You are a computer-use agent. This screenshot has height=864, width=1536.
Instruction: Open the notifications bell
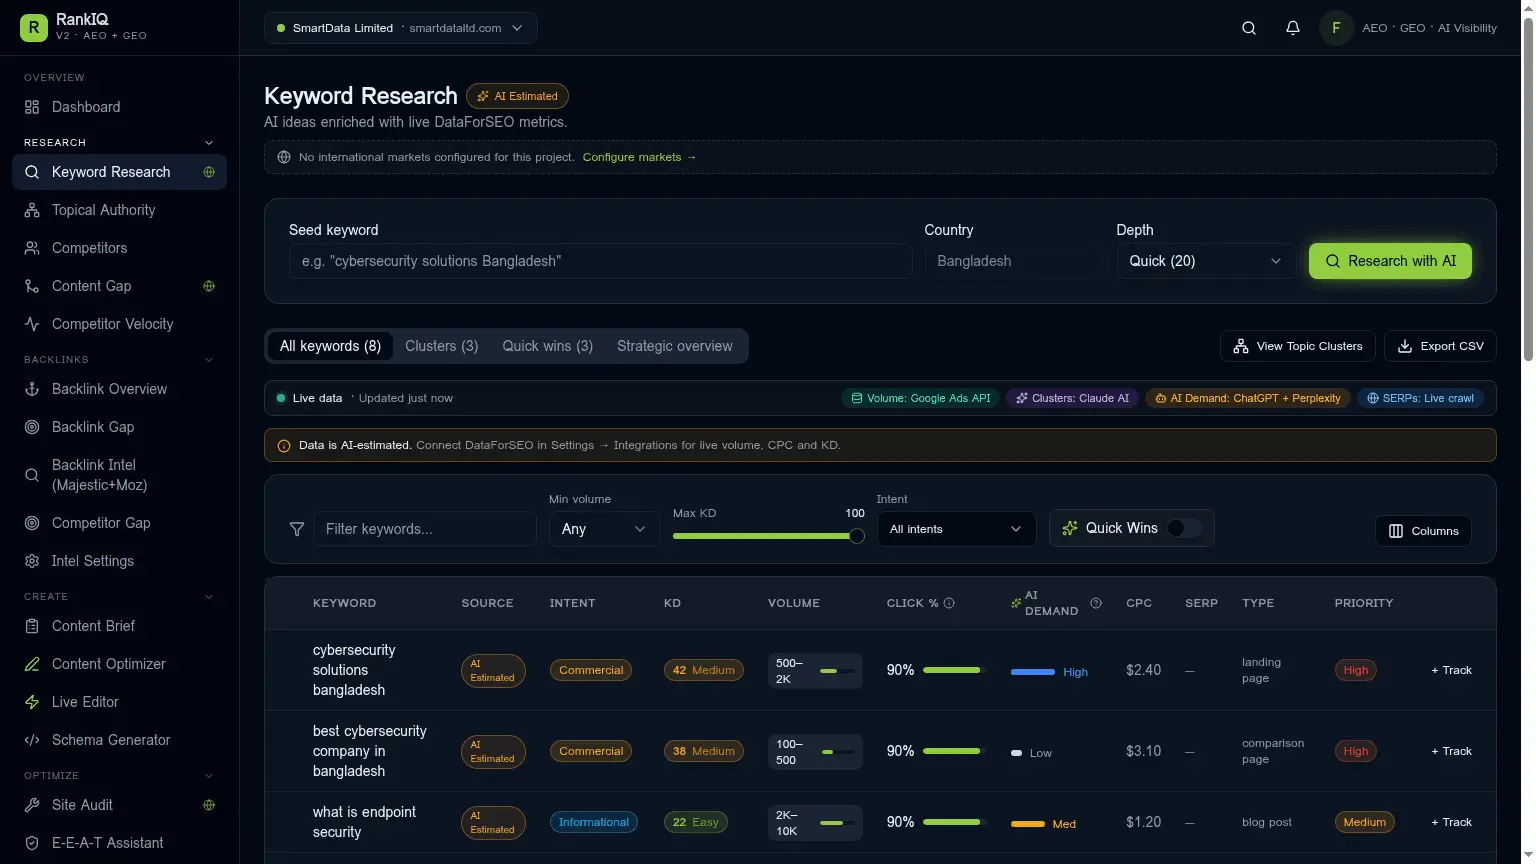1293,28
